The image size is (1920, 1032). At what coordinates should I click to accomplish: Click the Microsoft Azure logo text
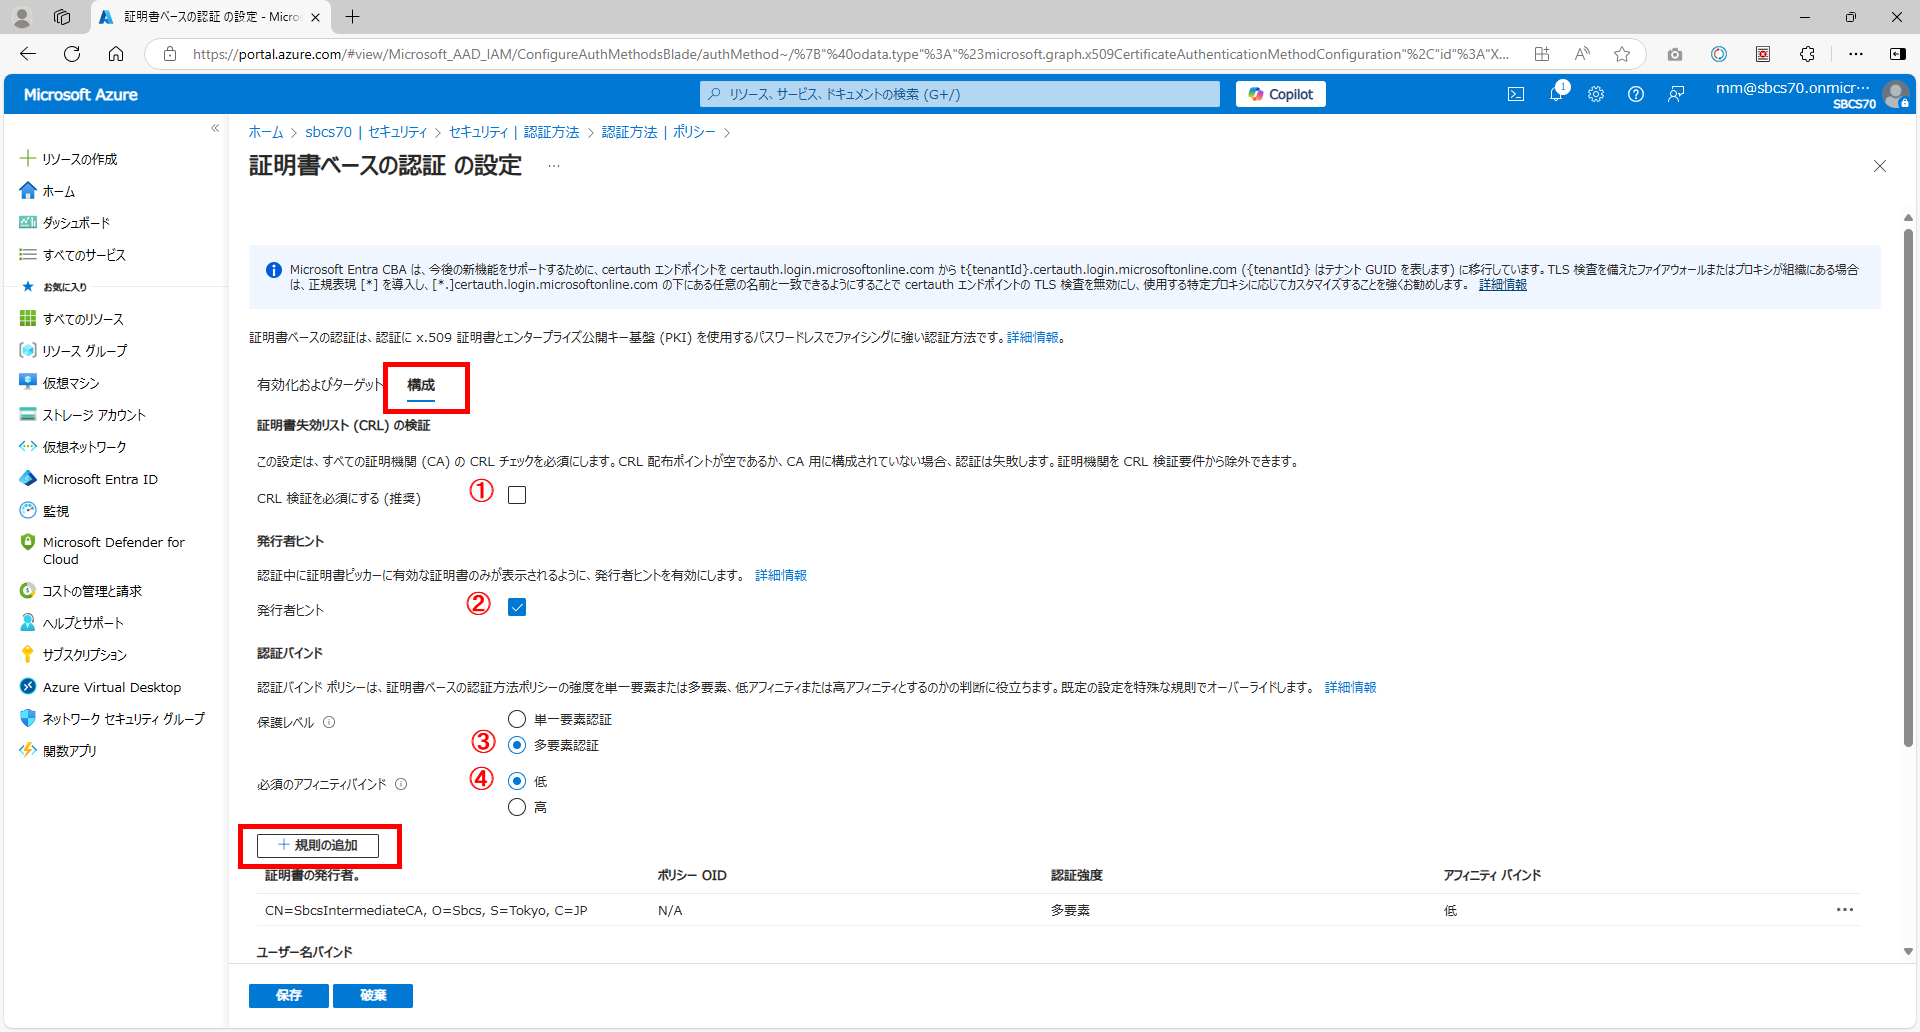pyautogui.click(x=81, y=94)
